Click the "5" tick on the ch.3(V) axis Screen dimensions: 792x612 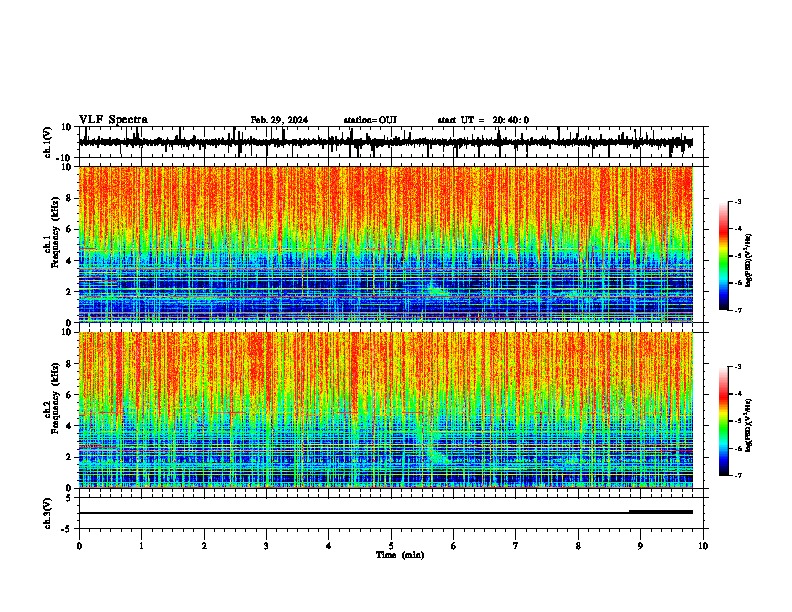pyautogui.click(x=69, y=498)
